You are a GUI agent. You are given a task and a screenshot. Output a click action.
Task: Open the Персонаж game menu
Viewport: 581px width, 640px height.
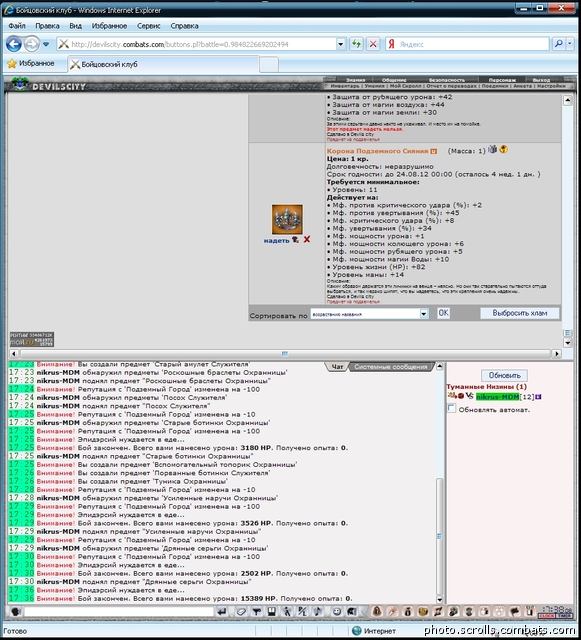pos(502,80)
